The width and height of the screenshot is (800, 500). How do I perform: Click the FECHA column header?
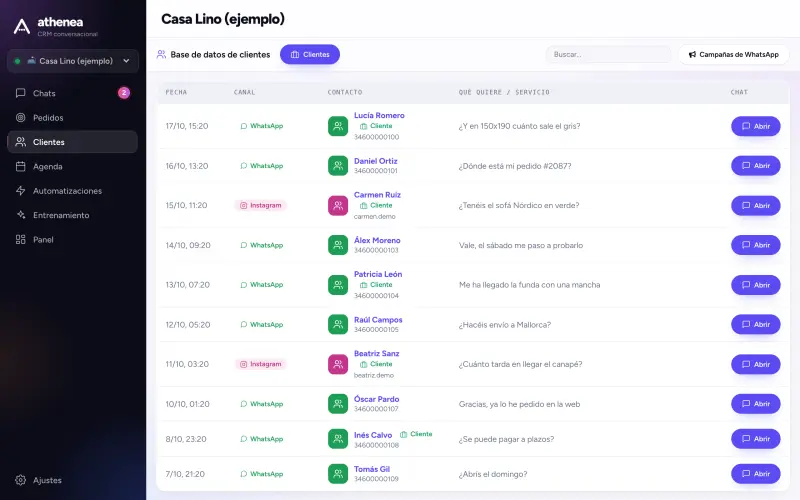(177, 92)
